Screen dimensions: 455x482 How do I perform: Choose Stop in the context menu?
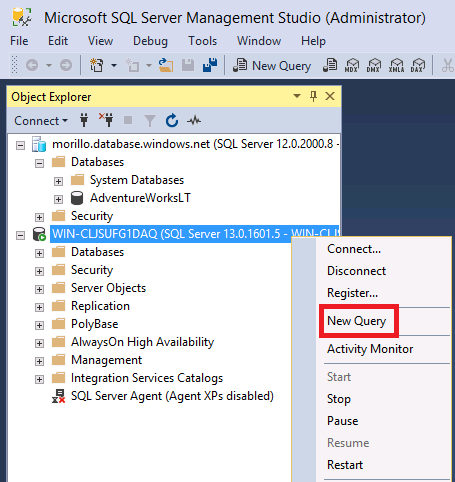[x=339, y=399]
